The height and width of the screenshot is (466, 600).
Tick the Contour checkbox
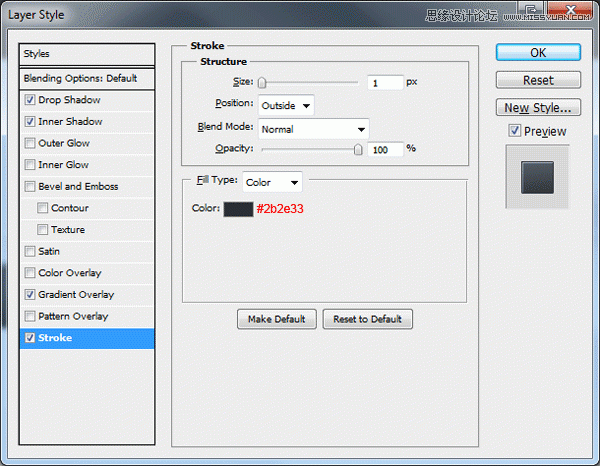point(42,208)
